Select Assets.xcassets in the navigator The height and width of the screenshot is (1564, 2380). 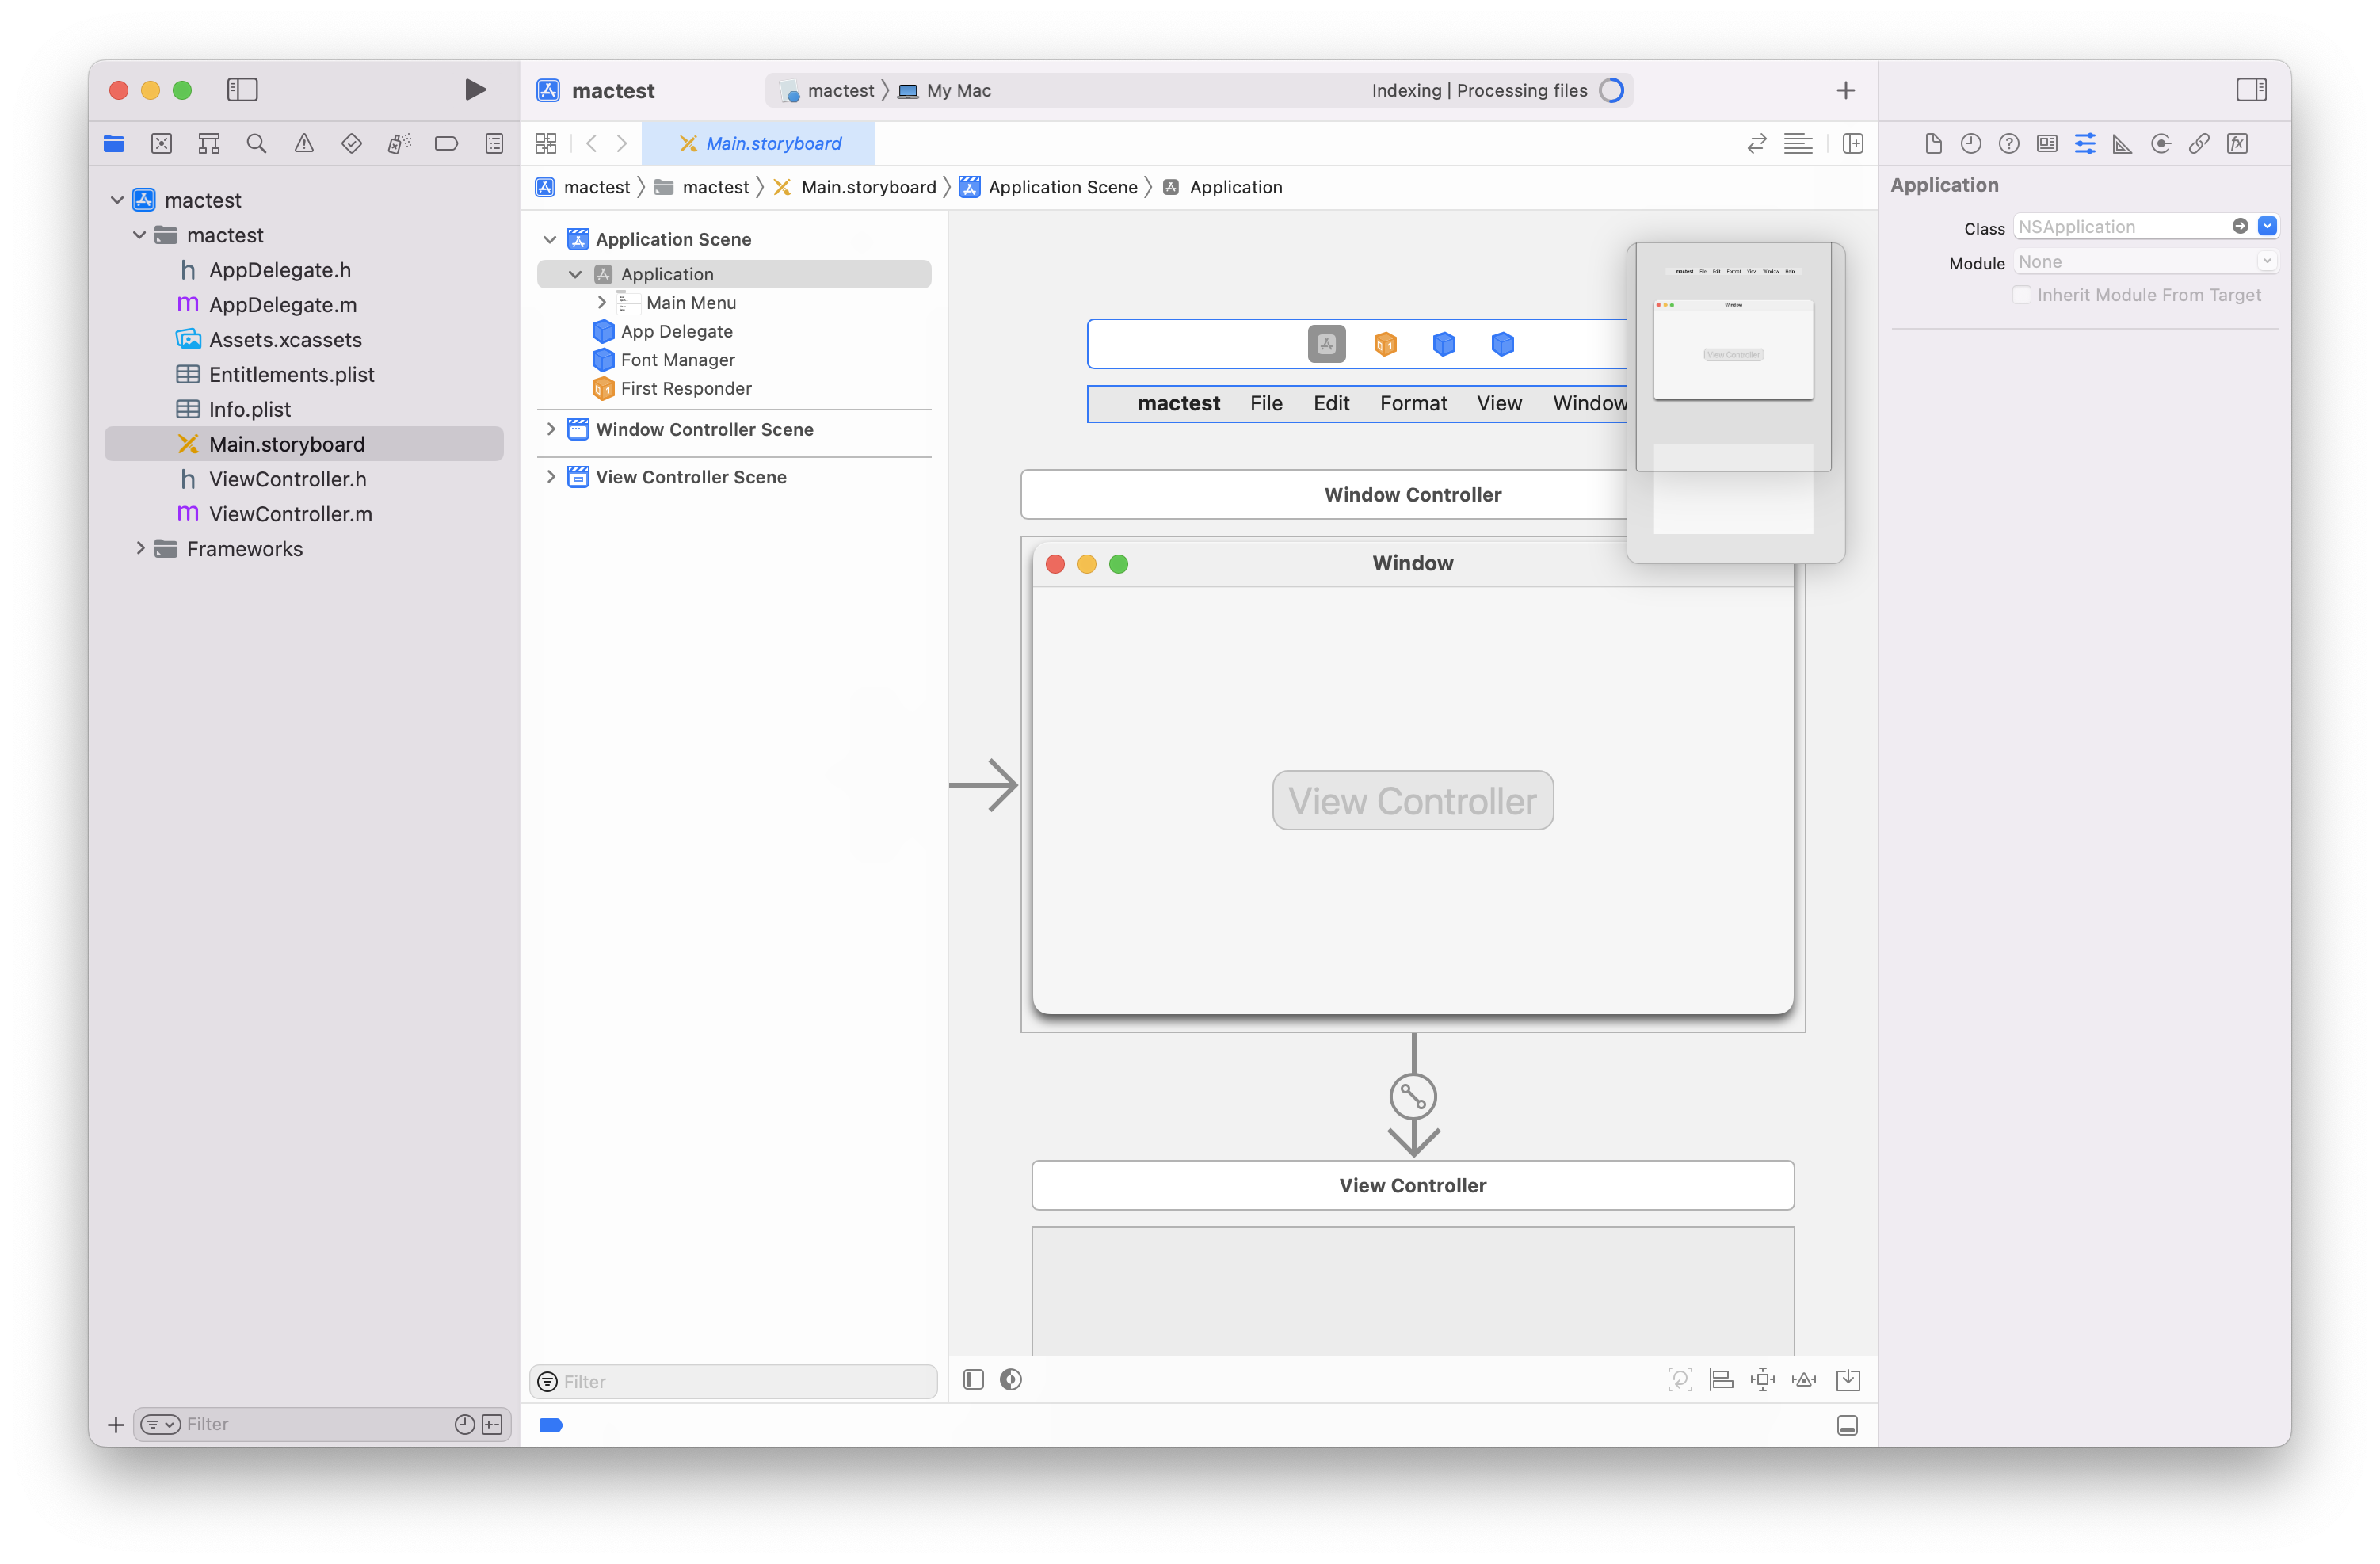point(285,340)
